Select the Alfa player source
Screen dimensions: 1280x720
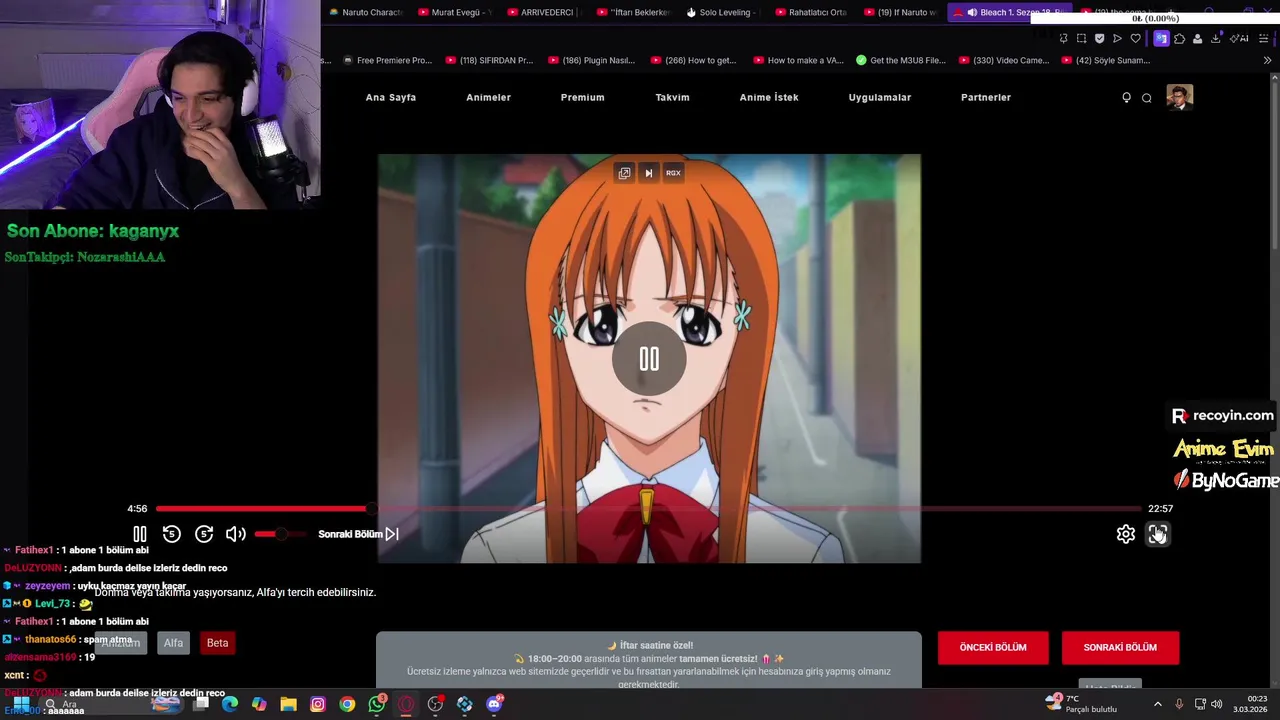pos(173,643)
